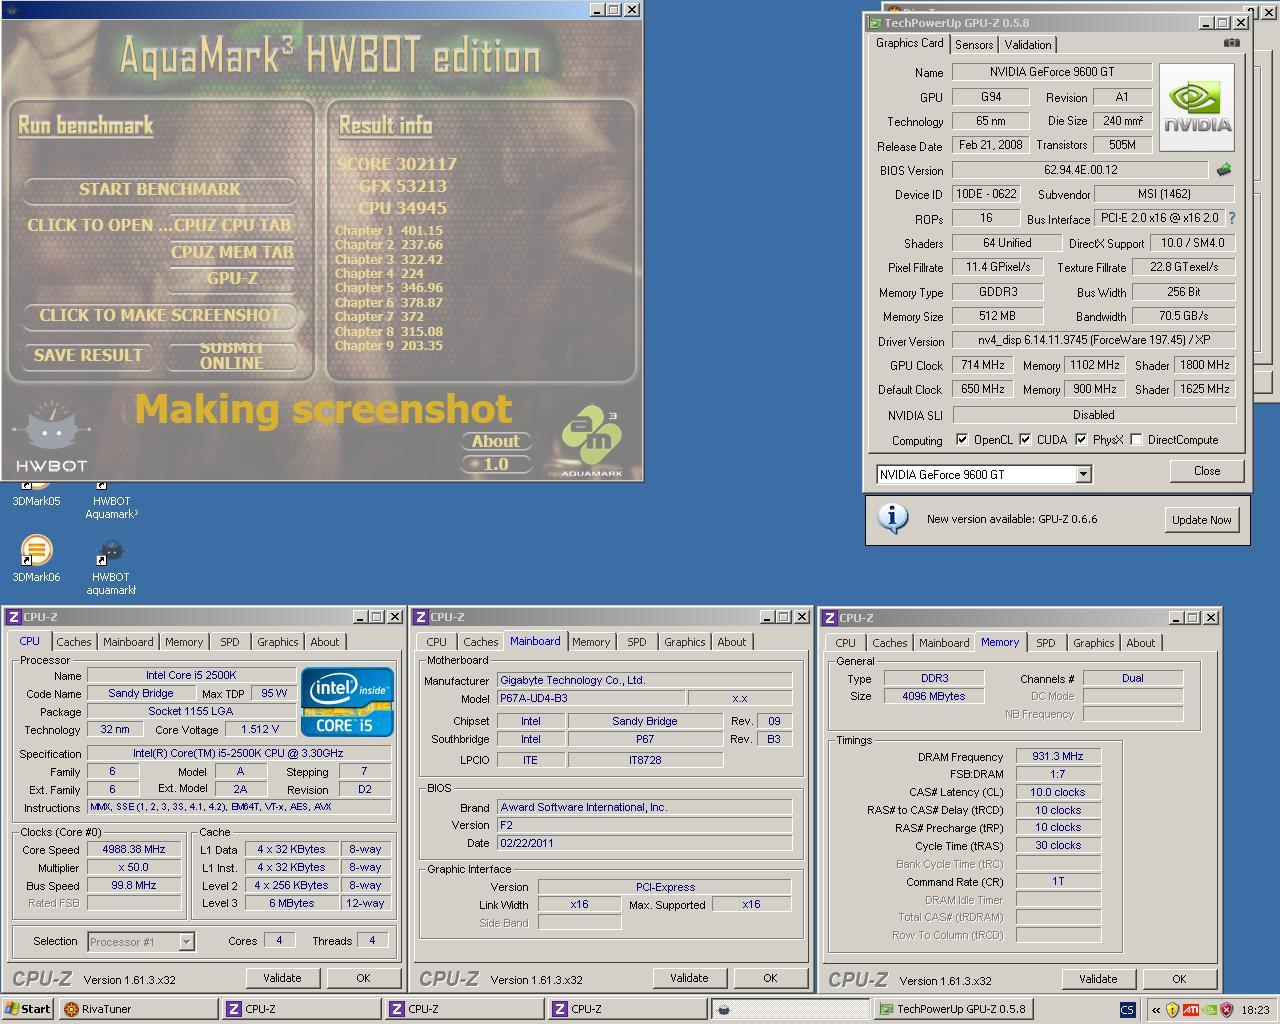This screenshot has height=1024, width=1280.
Task: Open the NVIDIA GeForce 9600 GT GPU dropdown
Action: click(1083, 474)
